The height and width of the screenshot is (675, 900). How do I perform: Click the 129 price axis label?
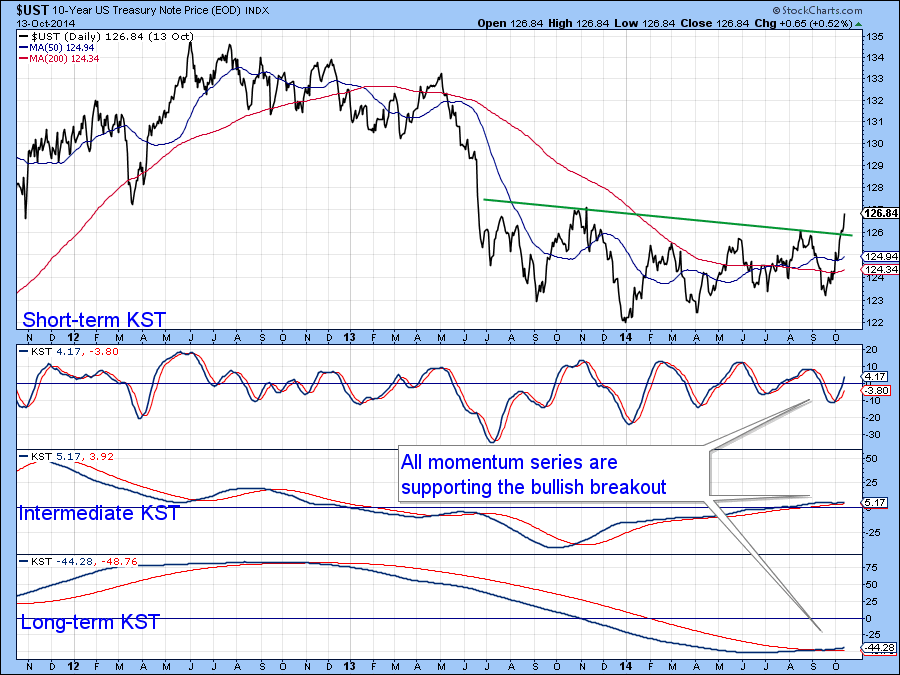(x=874, y=166)
